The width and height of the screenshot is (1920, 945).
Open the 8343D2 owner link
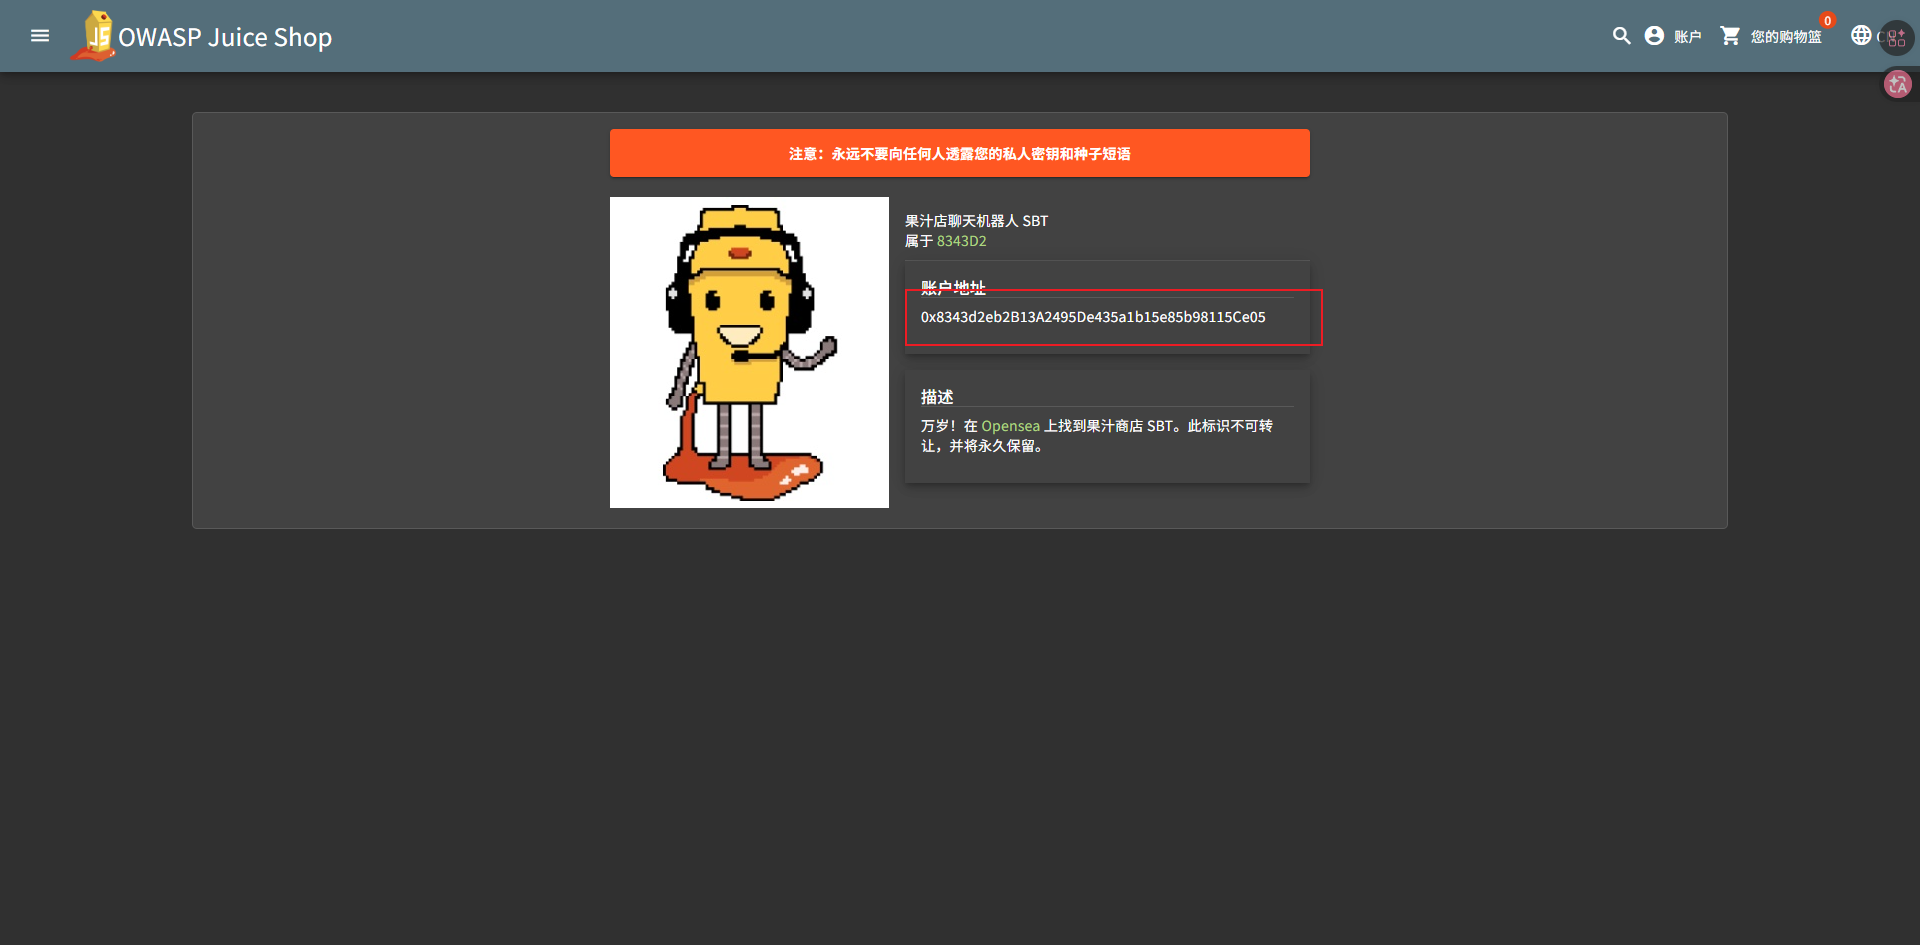tap(961, 241)
